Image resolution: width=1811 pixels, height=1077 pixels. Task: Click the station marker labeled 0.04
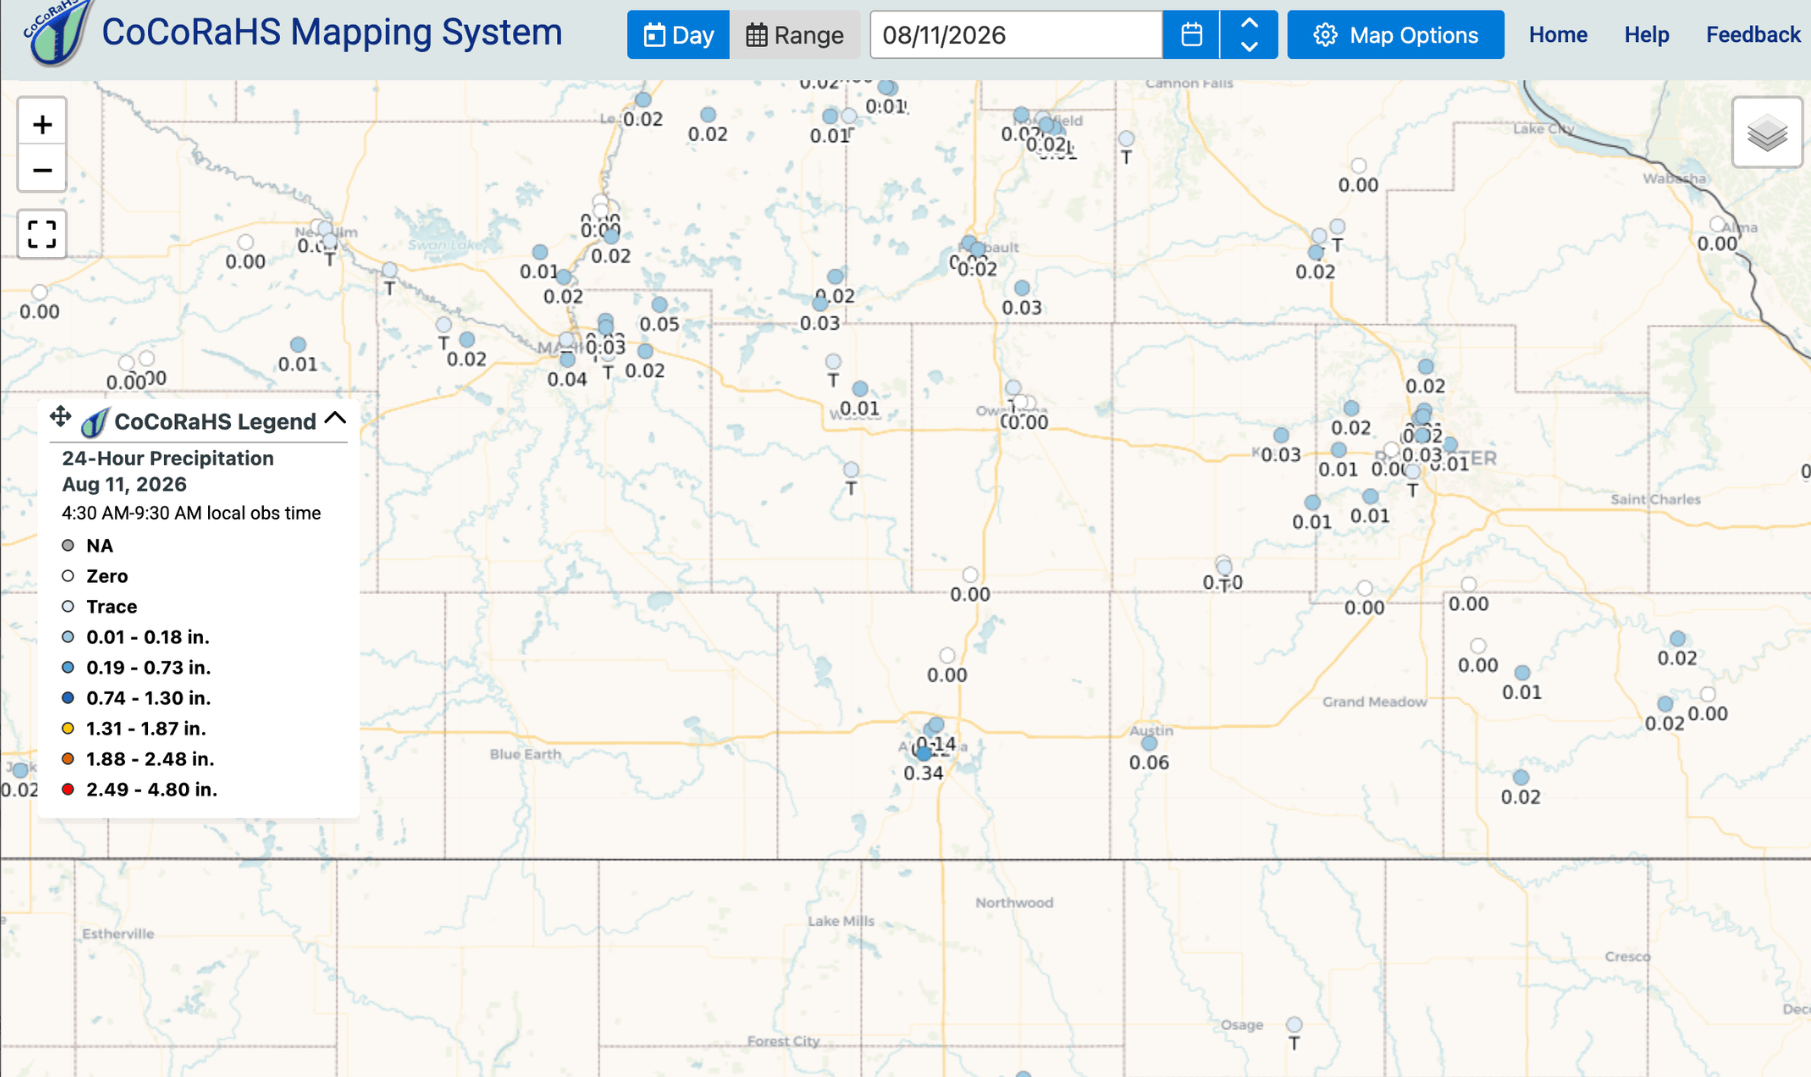567,360
